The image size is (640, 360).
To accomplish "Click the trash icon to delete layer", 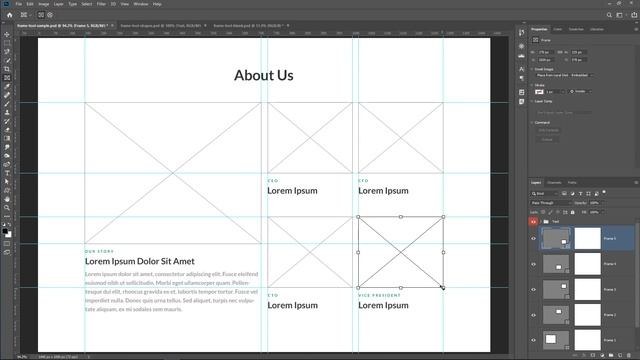I will pos(629,356).
